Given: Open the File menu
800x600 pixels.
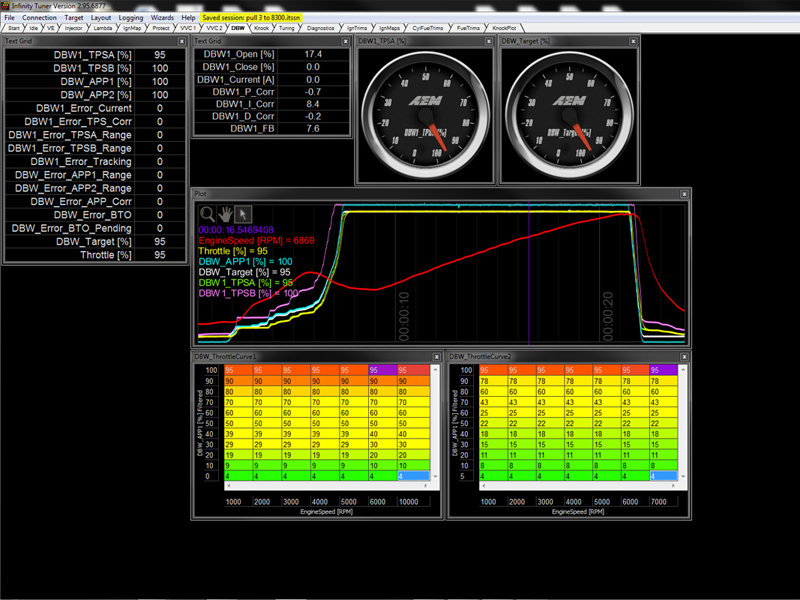Looking at the screenshot, I should click(x=9, y=17).
